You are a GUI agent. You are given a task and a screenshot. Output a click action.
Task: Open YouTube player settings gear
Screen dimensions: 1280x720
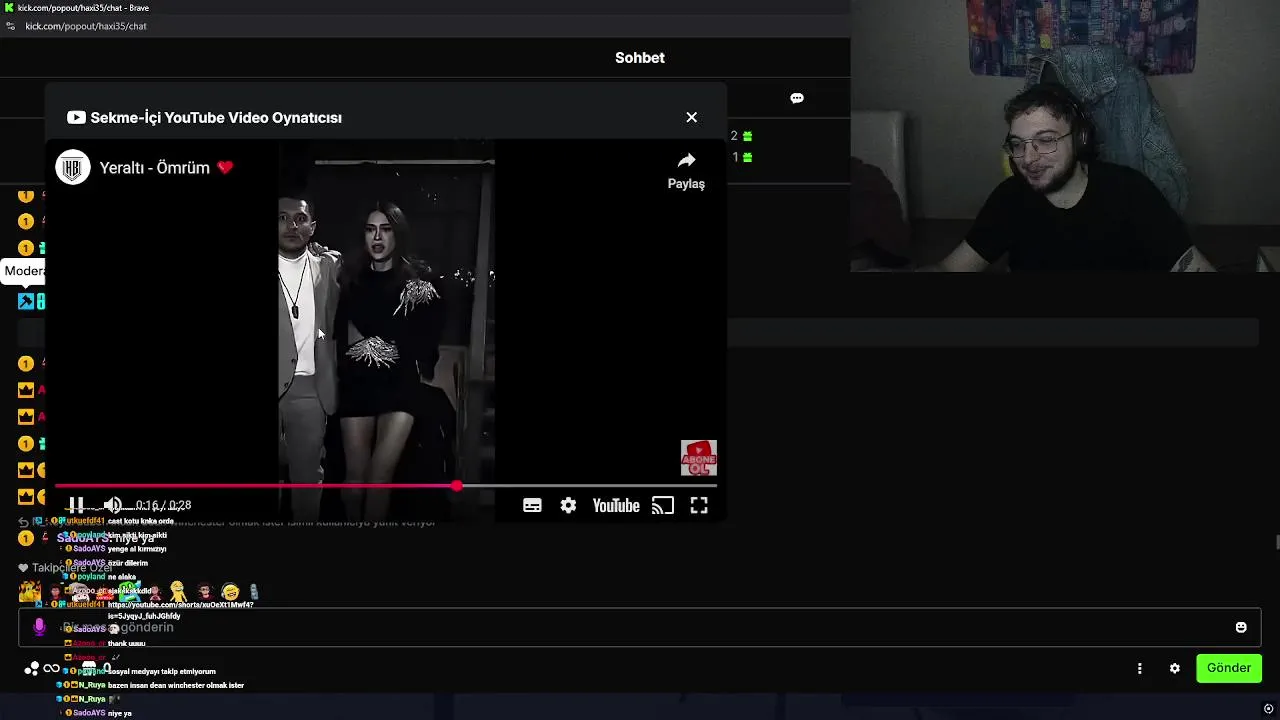click(x=568, y=506)
